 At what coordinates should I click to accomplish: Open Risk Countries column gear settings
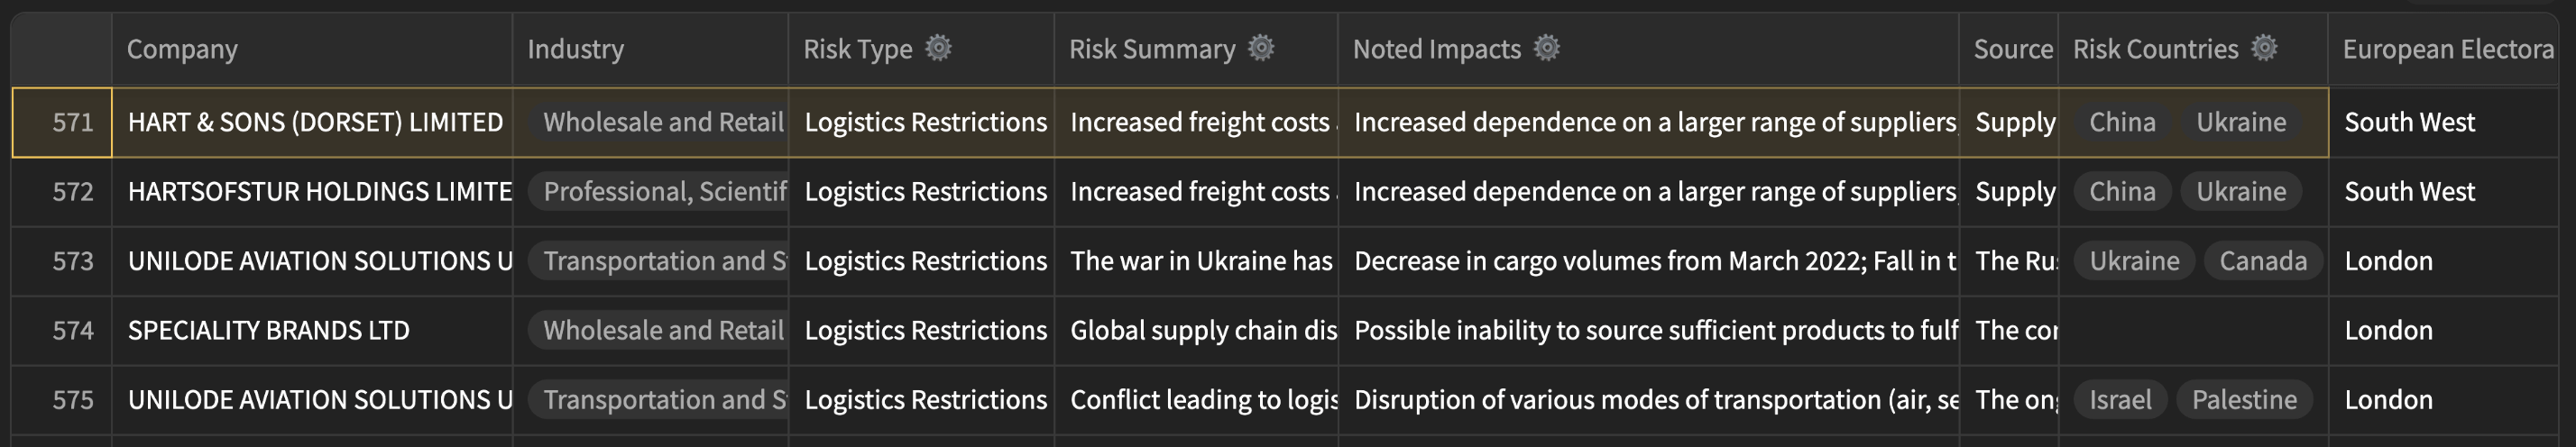[2264, 48]
